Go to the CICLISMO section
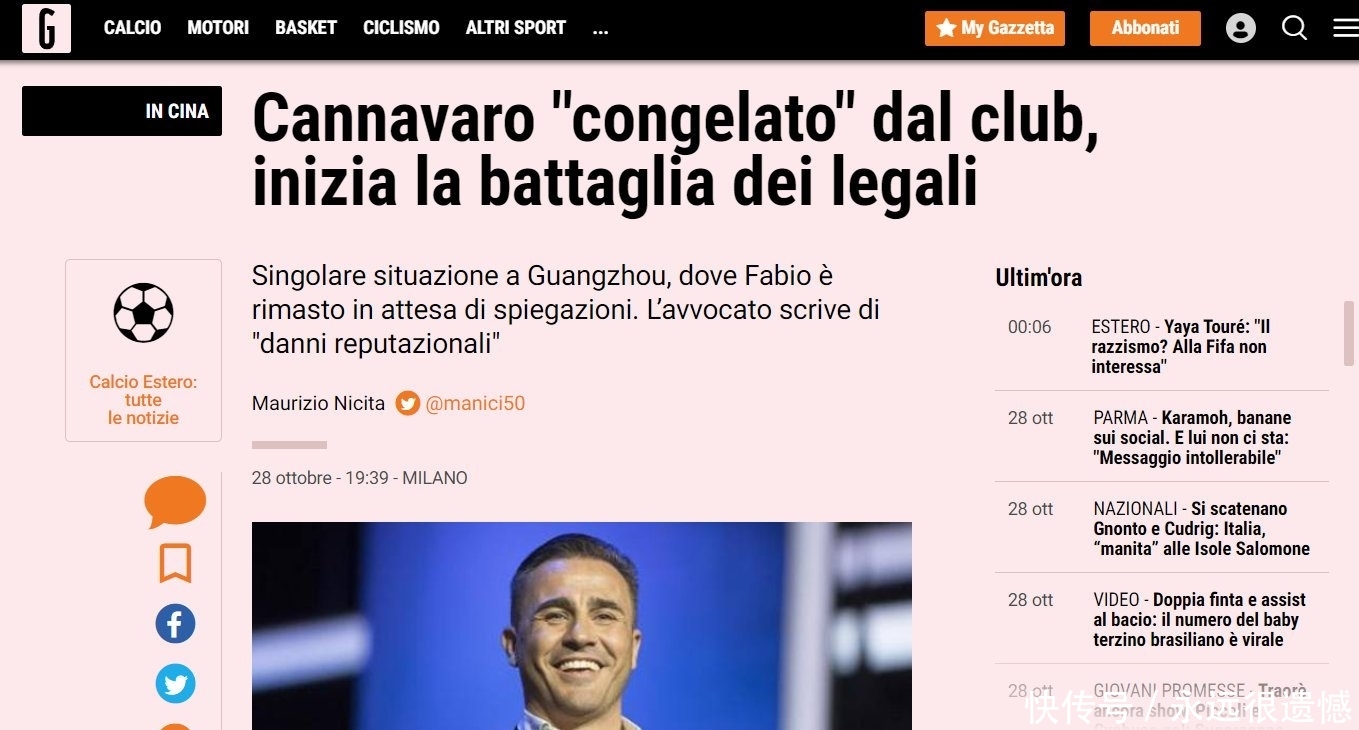Image resolution: width=1359 pixels, height=730 pixels. click(401, 28)
